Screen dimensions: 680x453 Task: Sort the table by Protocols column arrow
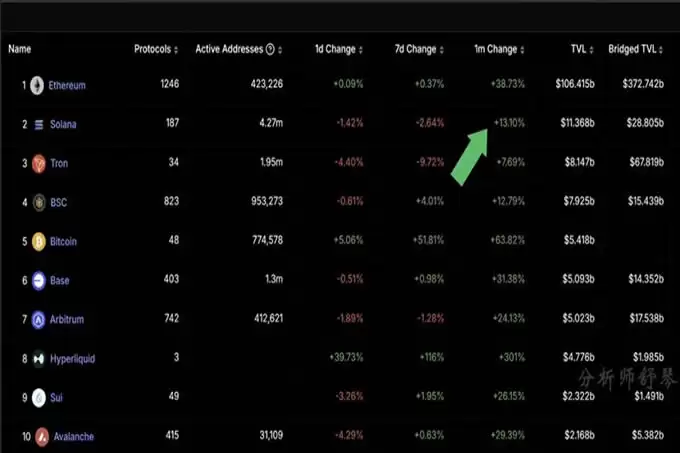pyautogui.click(x=176, y=50)
